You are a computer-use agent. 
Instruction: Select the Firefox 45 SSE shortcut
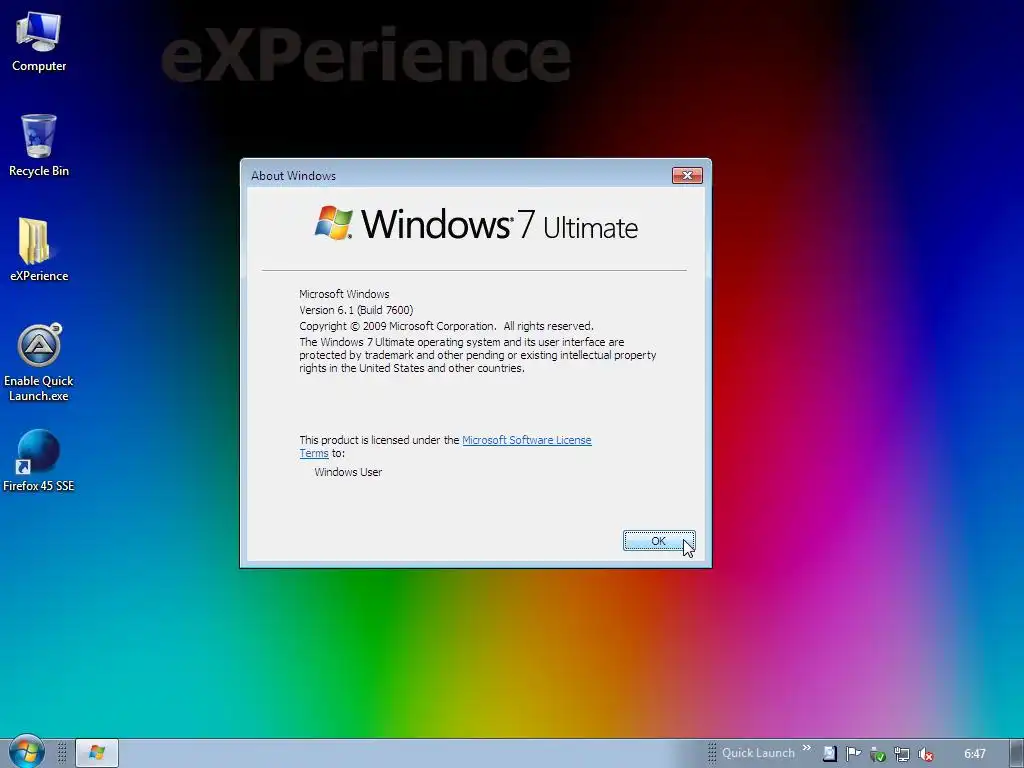pos(39,460)
